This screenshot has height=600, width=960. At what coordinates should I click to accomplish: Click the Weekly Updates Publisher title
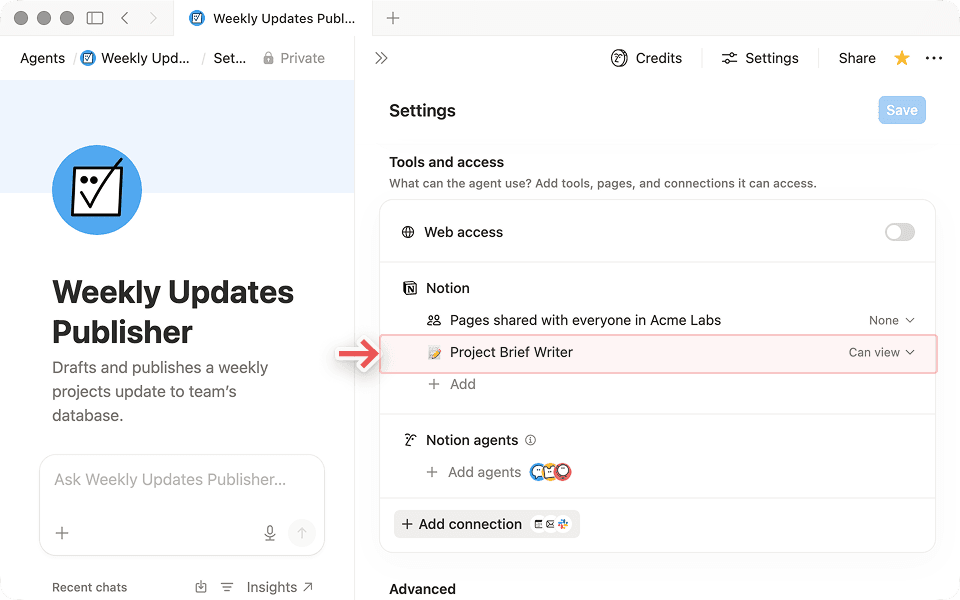(173, 312)
